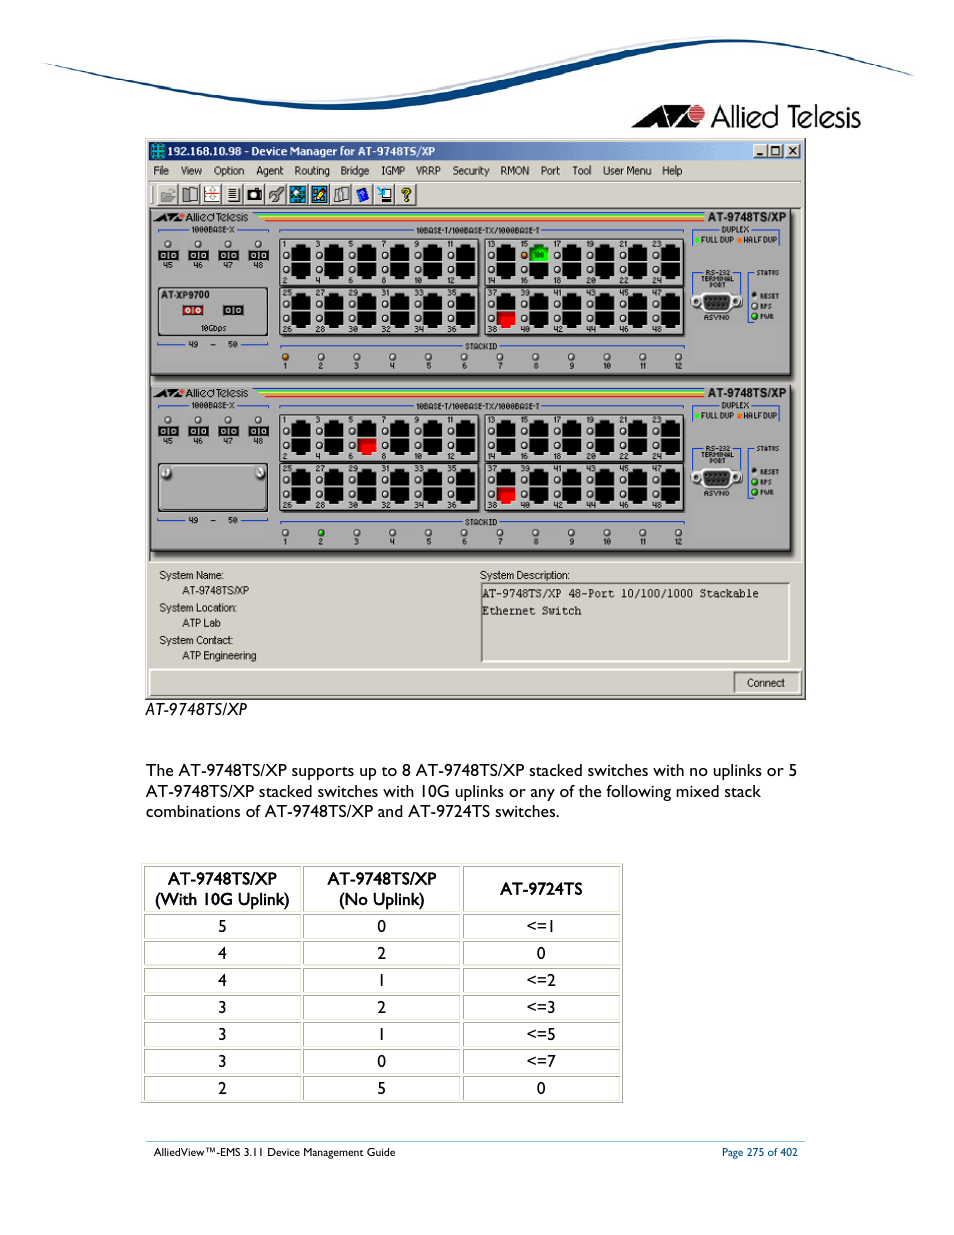Click the computer terminal toolbar icon
The image size is (954, 1235).
[x=384, y=194]
